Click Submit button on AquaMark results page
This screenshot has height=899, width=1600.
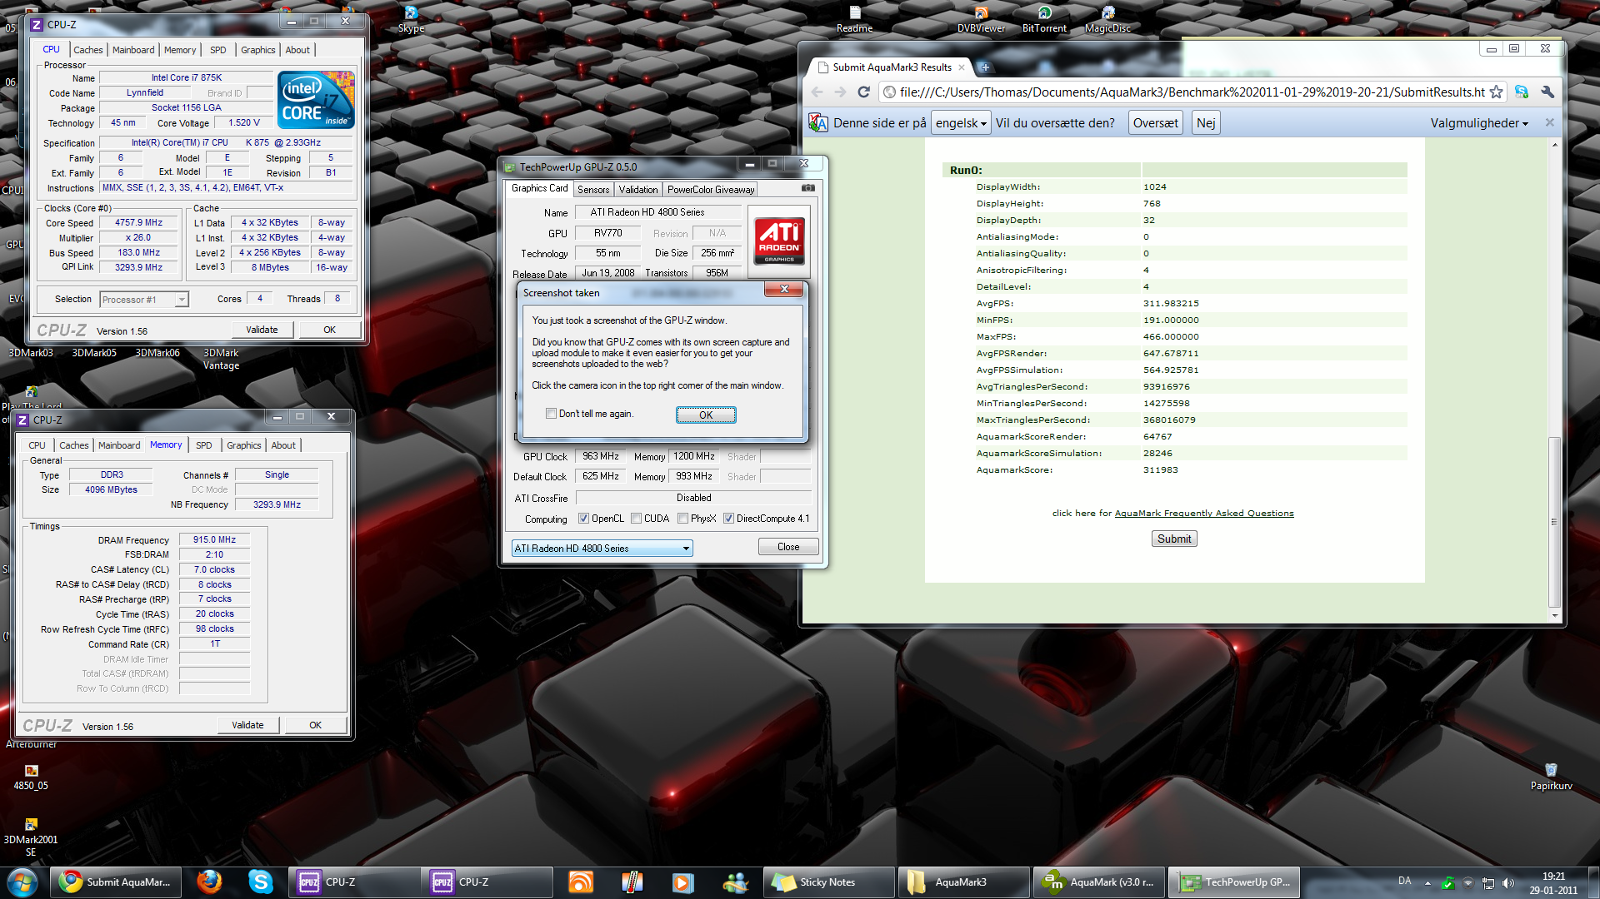click(1174, 539)
